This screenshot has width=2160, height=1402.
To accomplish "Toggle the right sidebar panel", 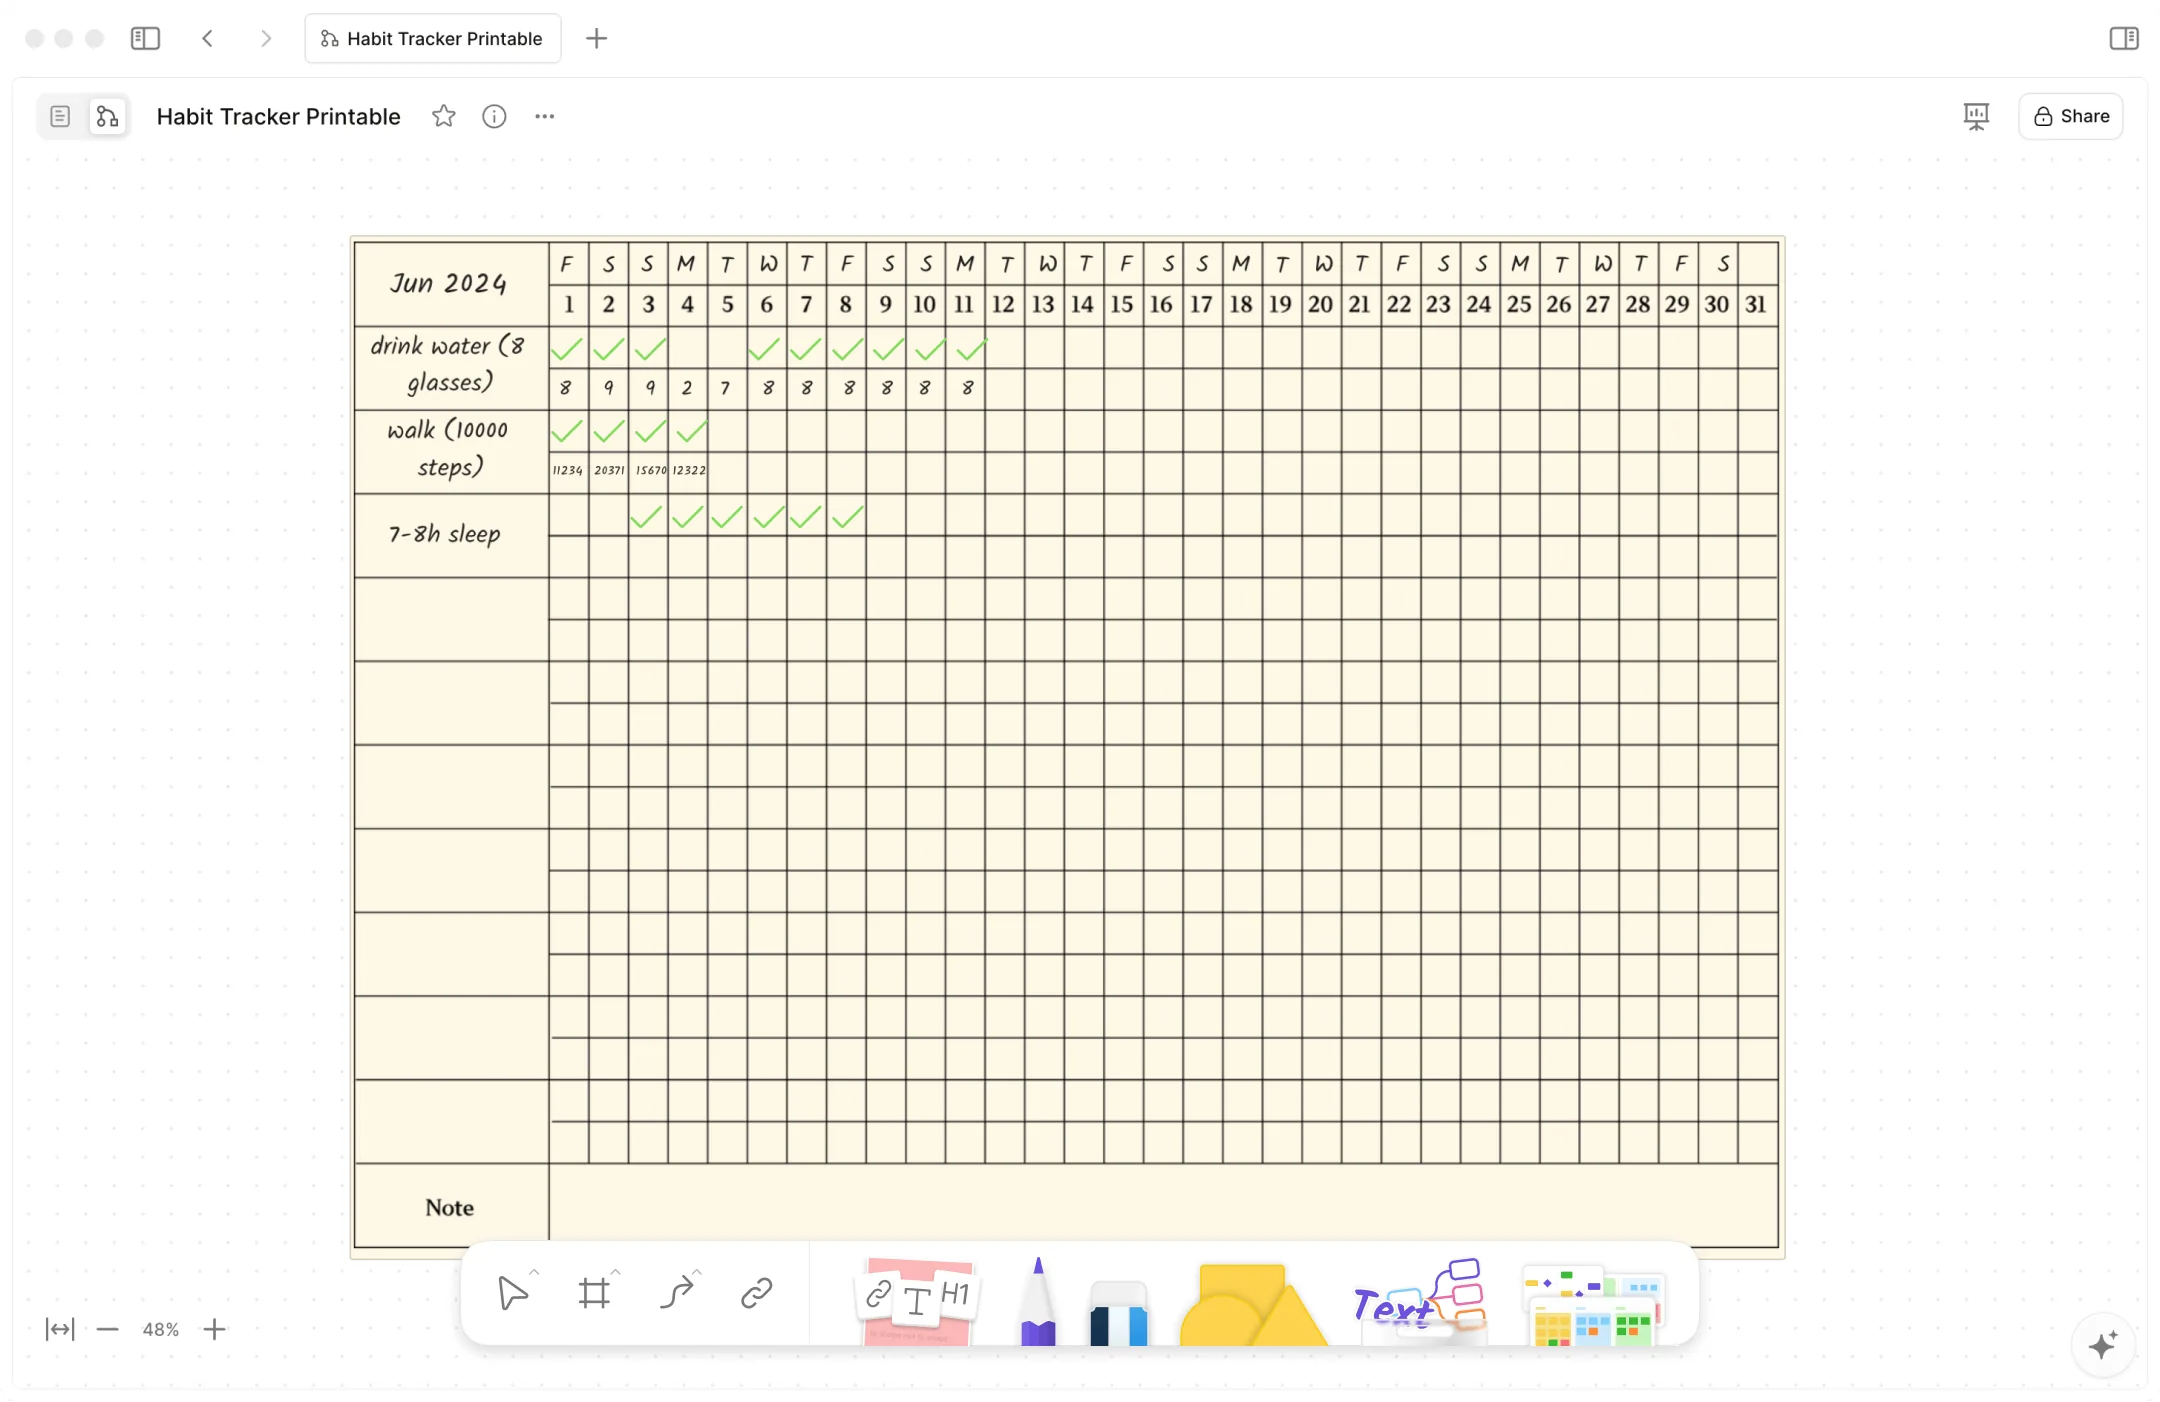I will [x=2124, y=38].
